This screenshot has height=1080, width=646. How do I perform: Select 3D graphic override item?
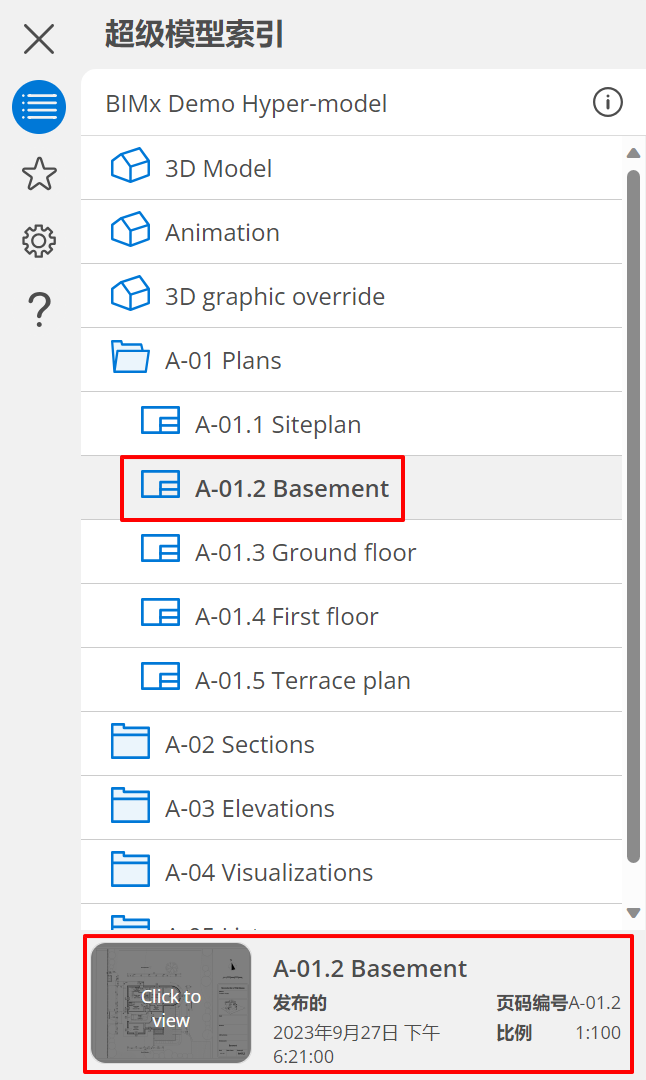[x=274, y=296]
